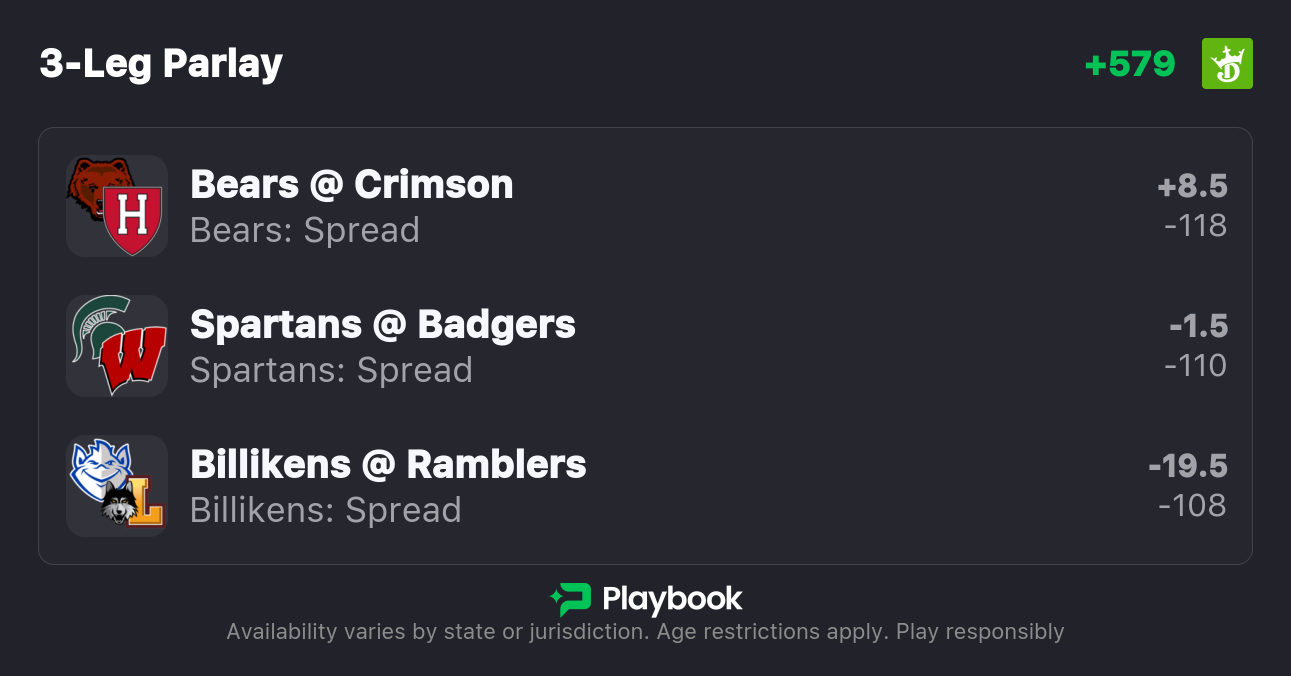Click the green Playbook logo icon
1291x676 pixels.
click(571, 599)
